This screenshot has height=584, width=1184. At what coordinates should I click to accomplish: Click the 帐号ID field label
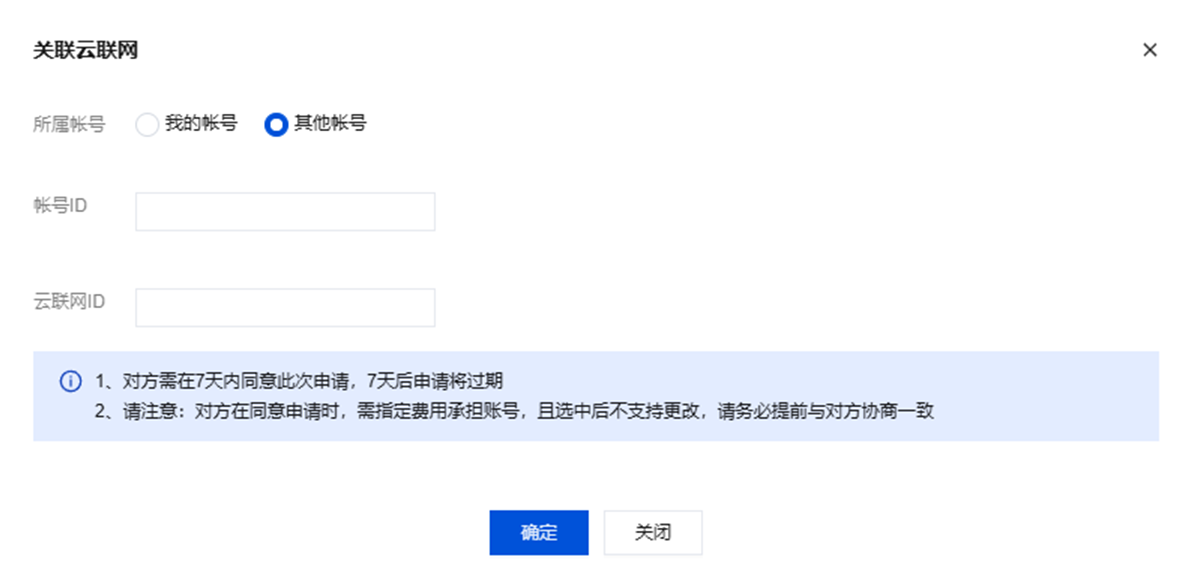[x=61, y=205]
